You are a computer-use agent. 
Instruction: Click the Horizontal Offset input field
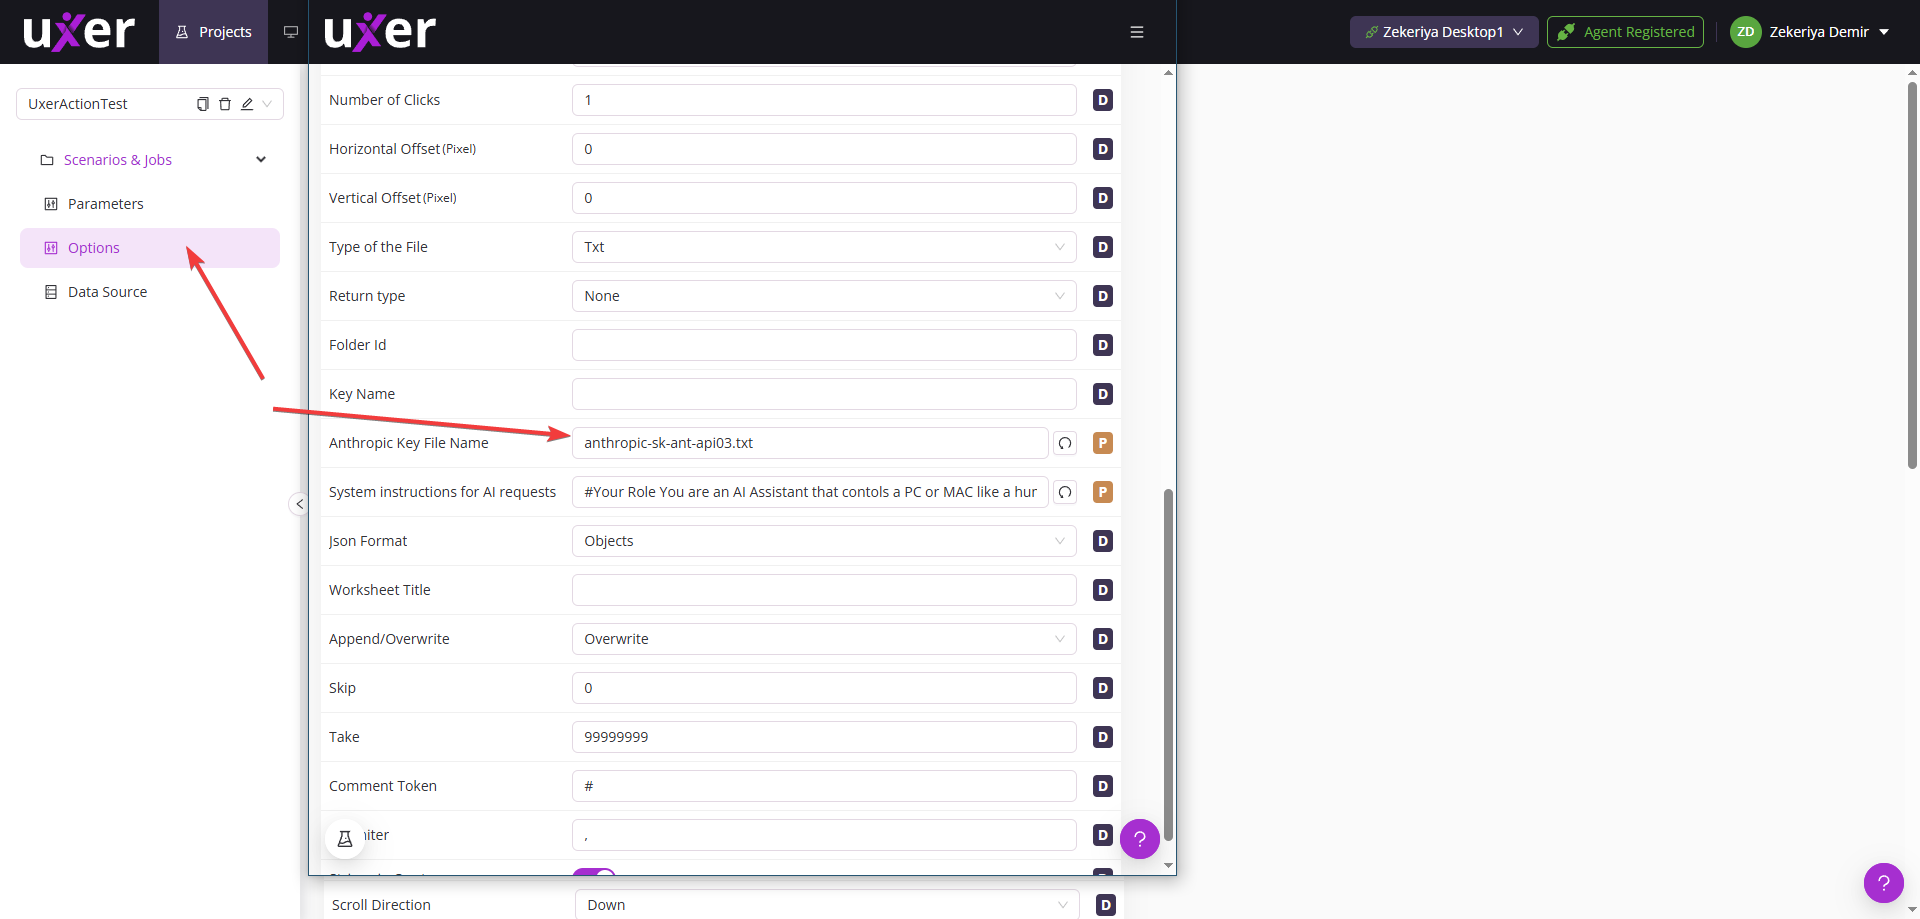(824, 149)
